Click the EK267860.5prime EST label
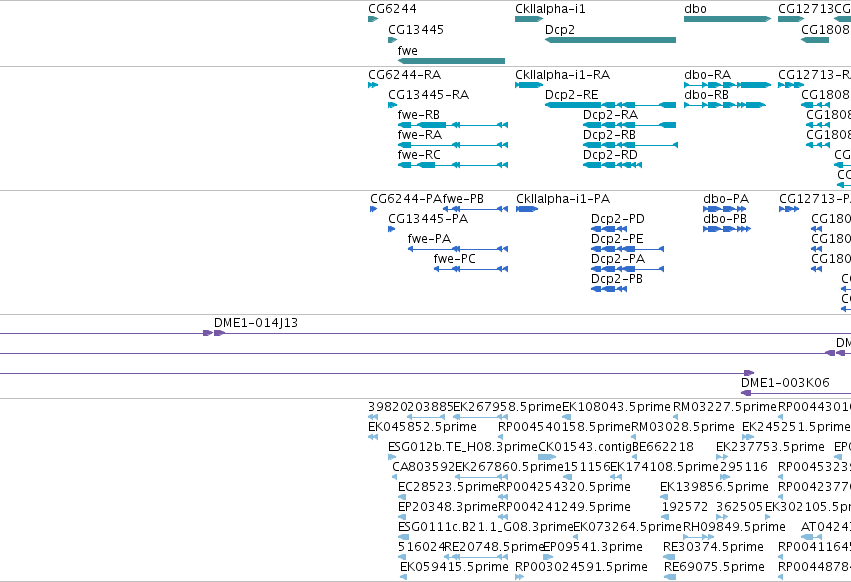 [509, 467]
